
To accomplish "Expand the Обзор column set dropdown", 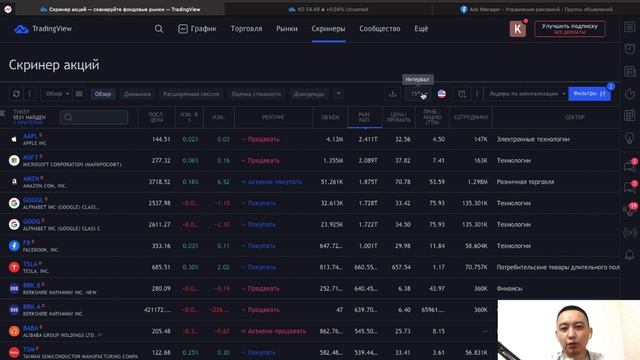I will click(57, 94).
